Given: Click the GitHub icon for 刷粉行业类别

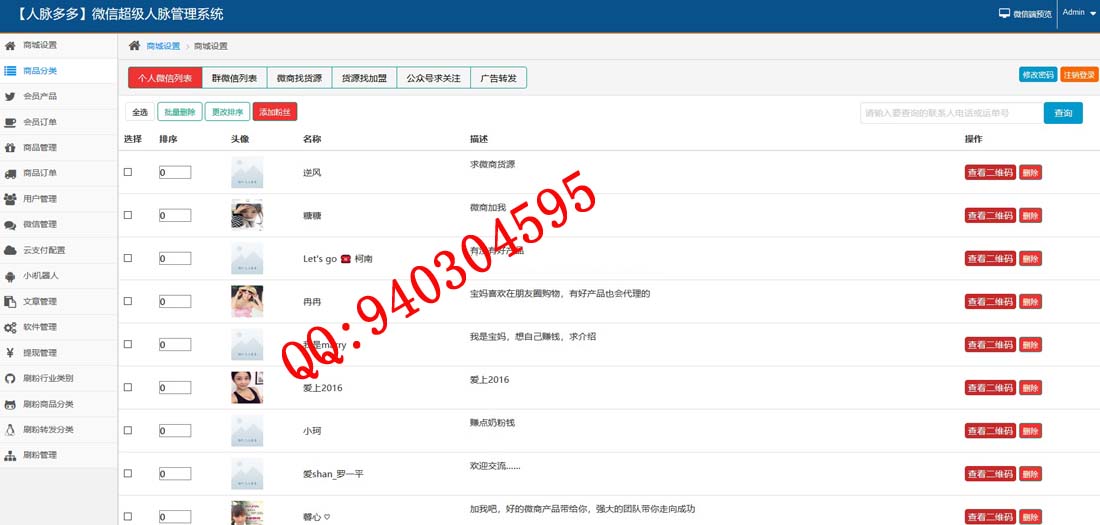Looking at the screenshot, I should point(10,379).
